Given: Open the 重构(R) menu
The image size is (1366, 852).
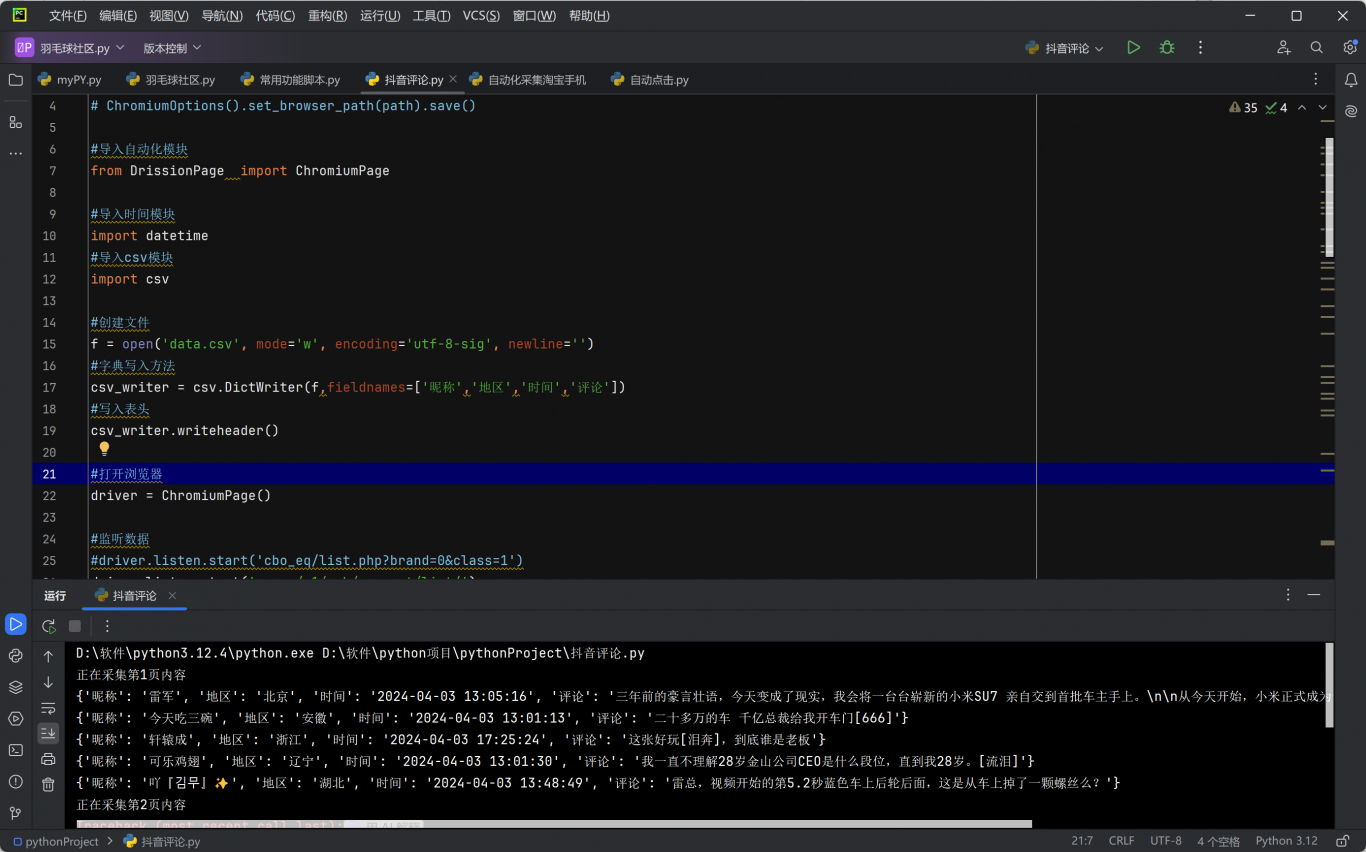Looking at the screenshot, I should [328, 16].
